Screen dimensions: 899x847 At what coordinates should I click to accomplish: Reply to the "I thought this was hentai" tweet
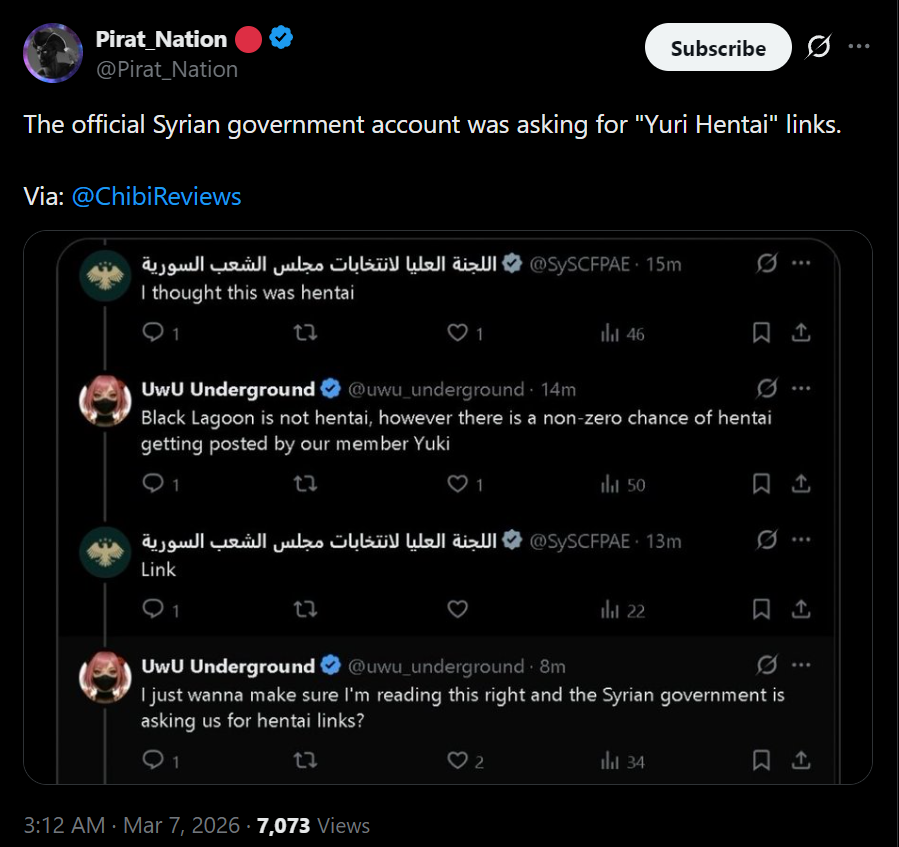coord(153,332)
